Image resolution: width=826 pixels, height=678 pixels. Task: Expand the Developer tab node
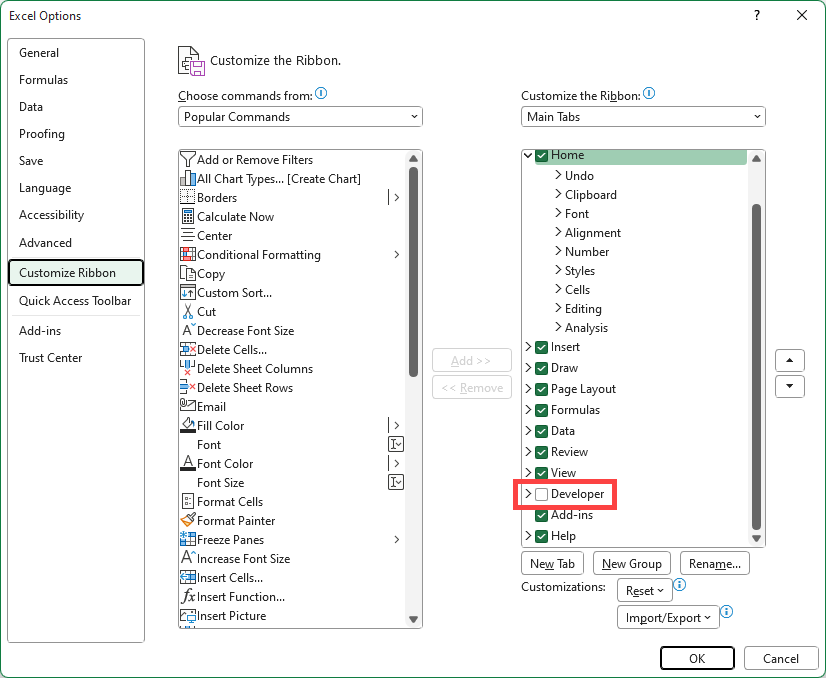(x=528, y=494)
